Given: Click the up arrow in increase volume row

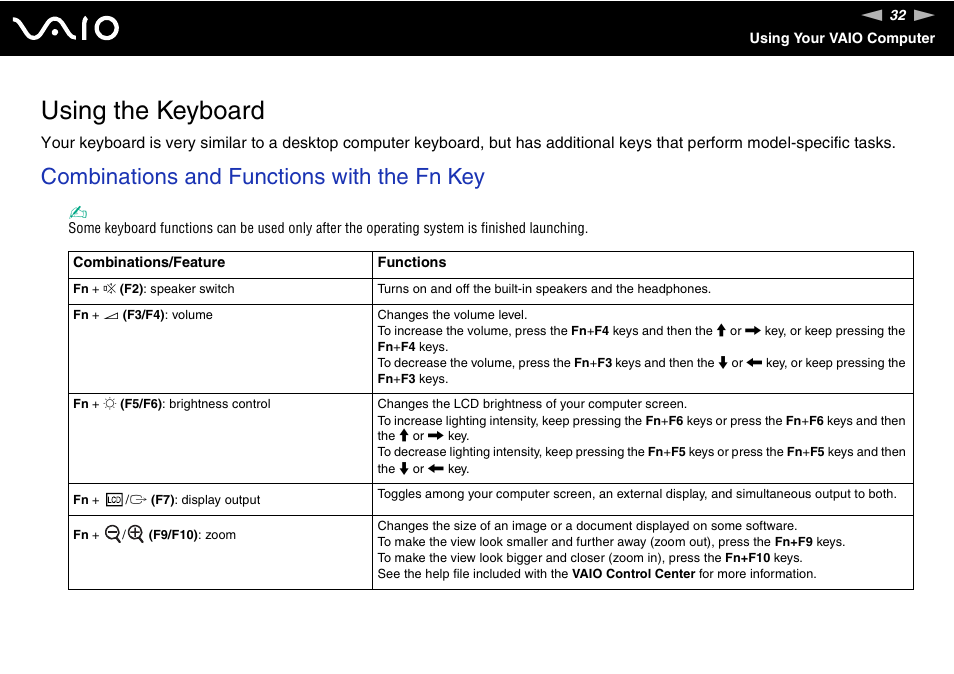Looking at the screenshot, I should (x=721, y=330).
